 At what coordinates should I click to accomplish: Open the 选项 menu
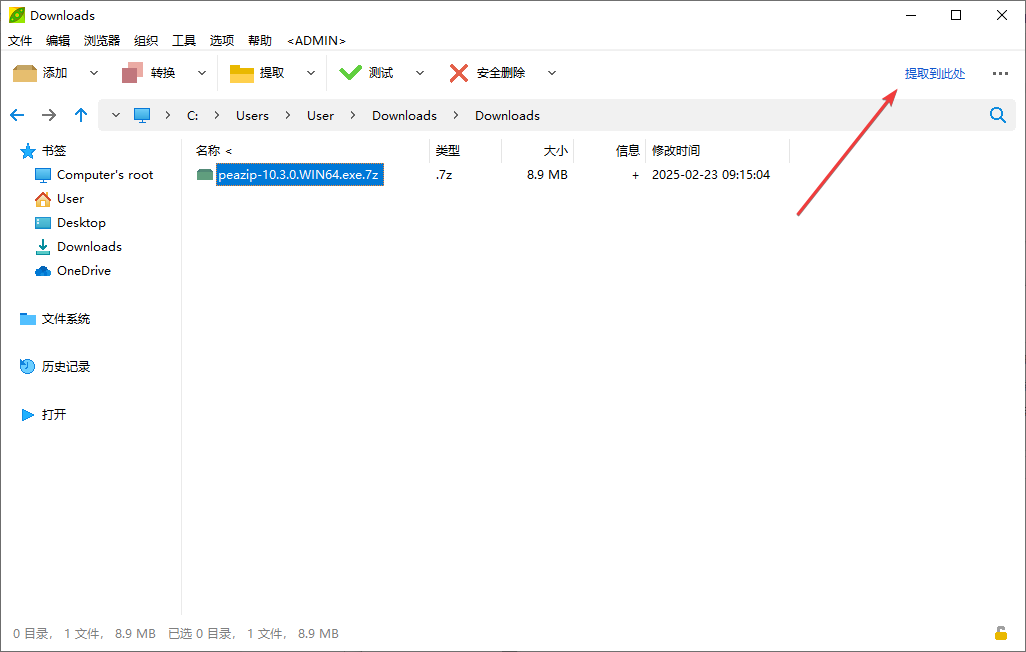(221, 40)
